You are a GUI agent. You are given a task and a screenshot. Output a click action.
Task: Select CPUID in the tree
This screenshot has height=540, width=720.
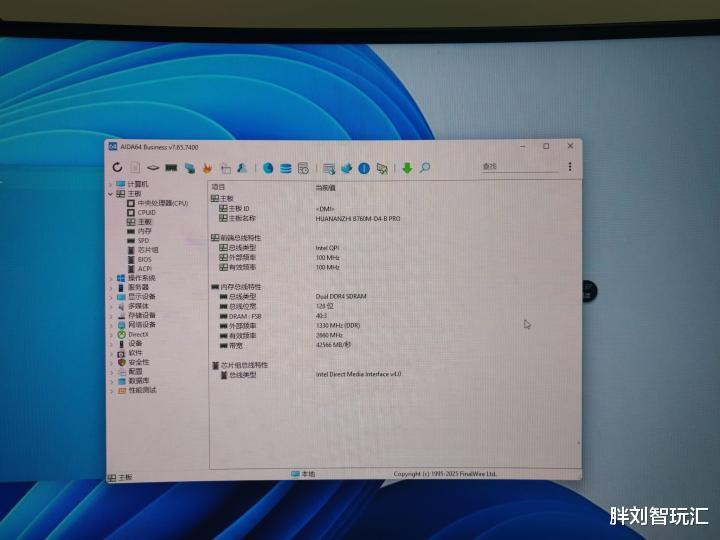click(147, 213)
